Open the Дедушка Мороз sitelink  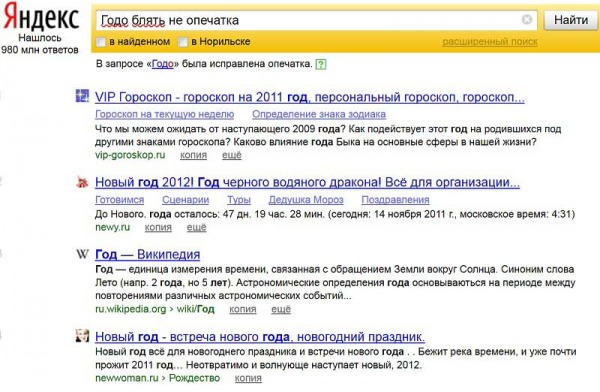306,200
